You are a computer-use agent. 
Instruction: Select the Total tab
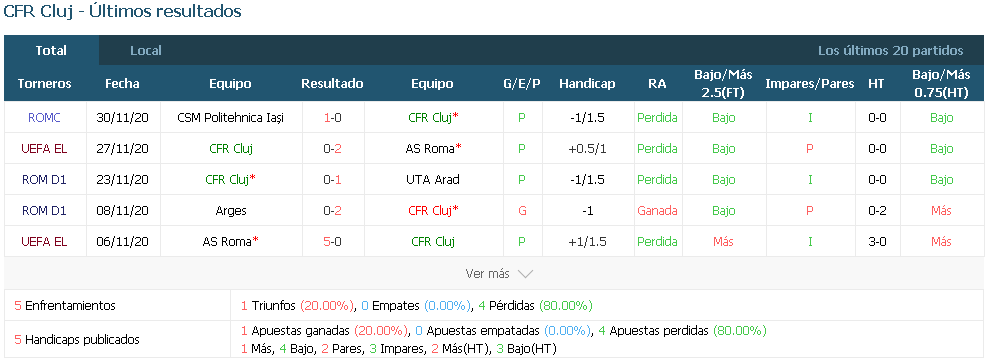(x=51, y=50)
